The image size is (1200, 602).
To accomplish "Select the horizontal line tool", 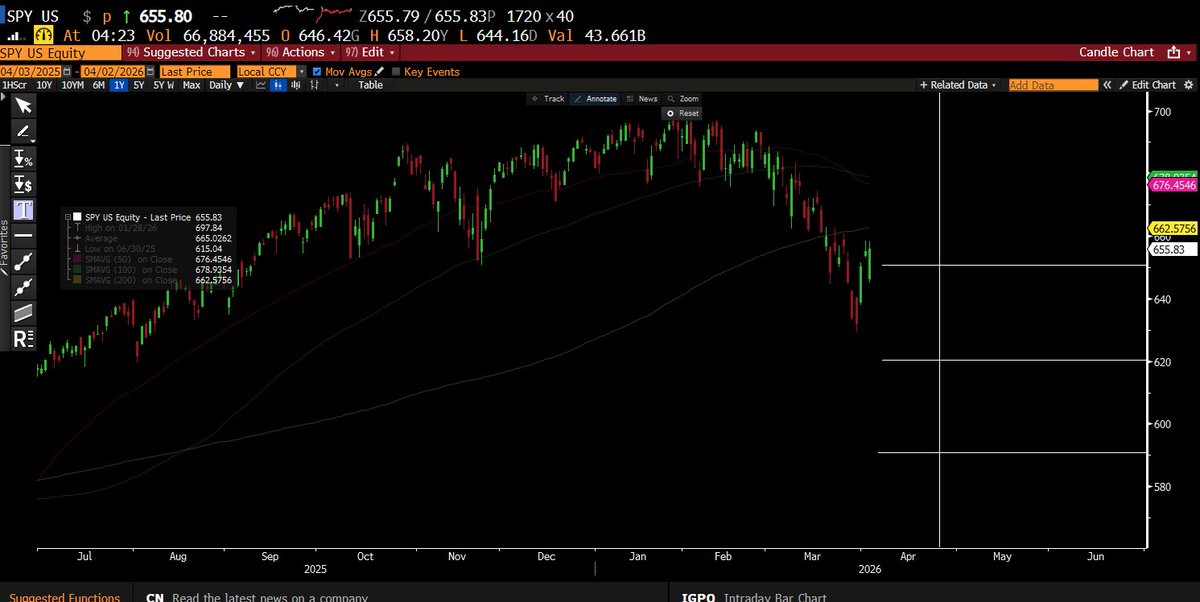I will pos(23,235).
